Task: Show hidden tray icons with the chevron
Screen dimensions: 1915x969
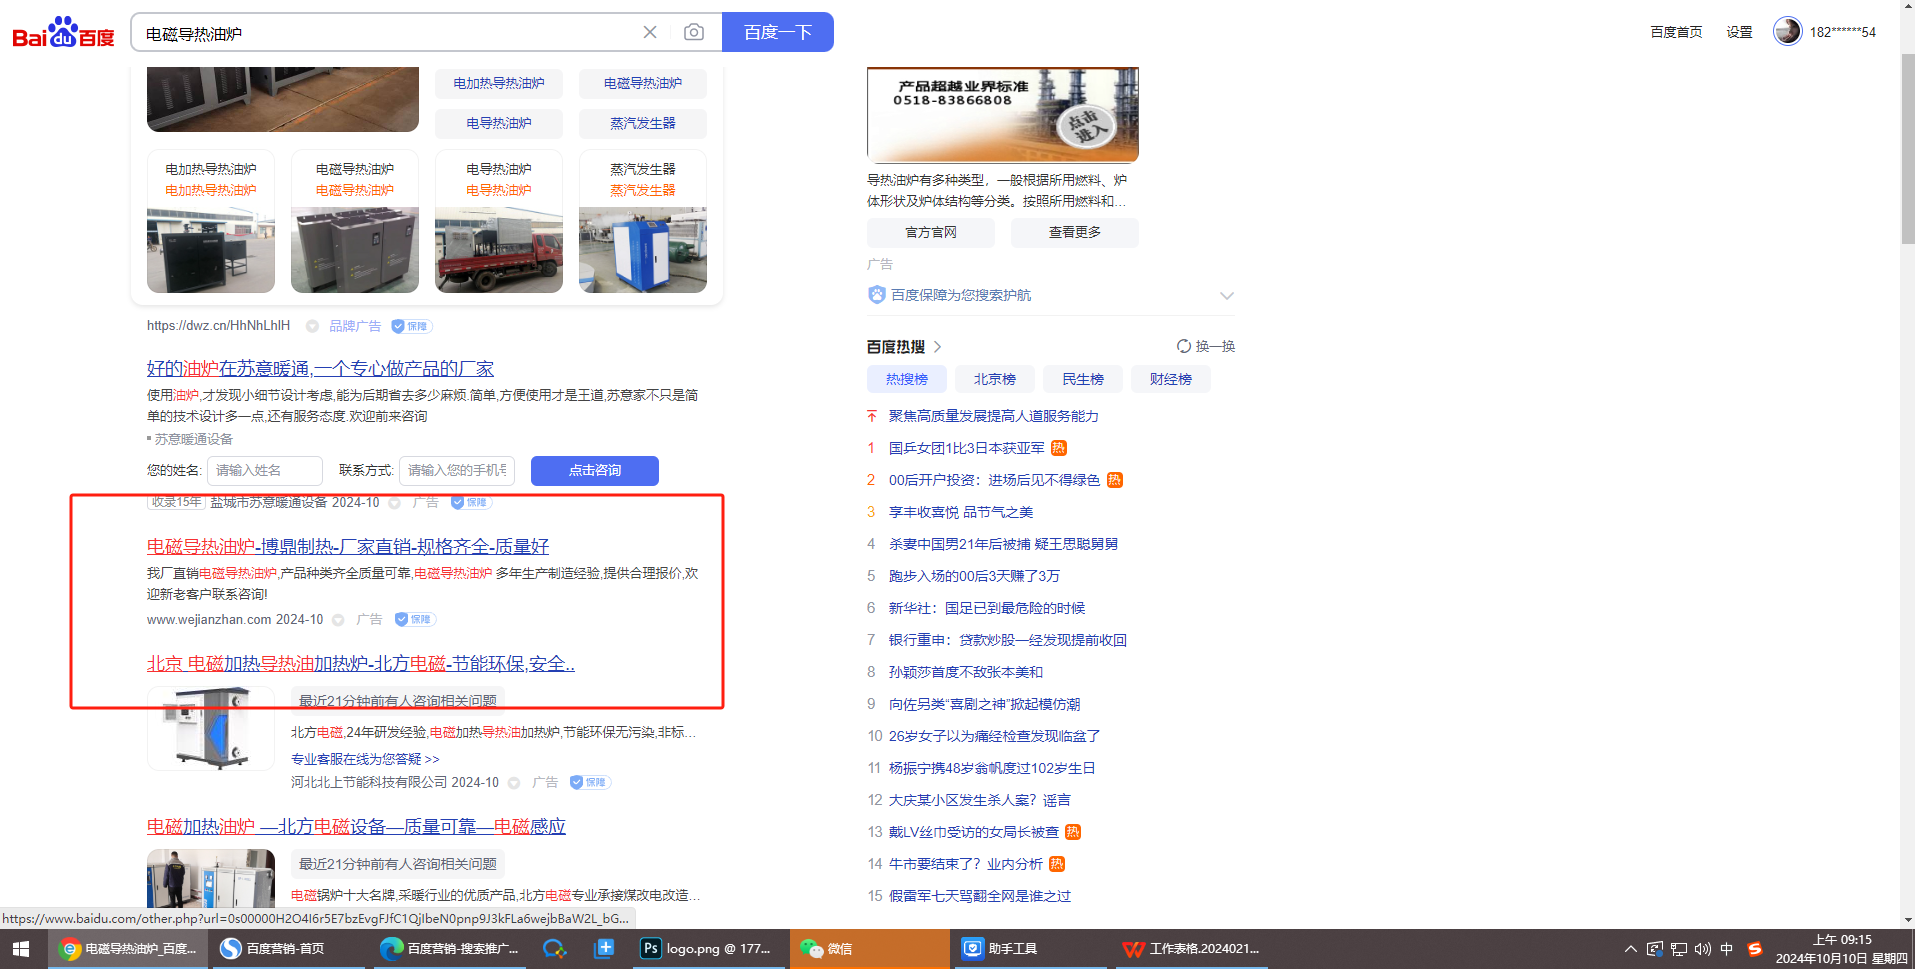Action: (1631, 949)
